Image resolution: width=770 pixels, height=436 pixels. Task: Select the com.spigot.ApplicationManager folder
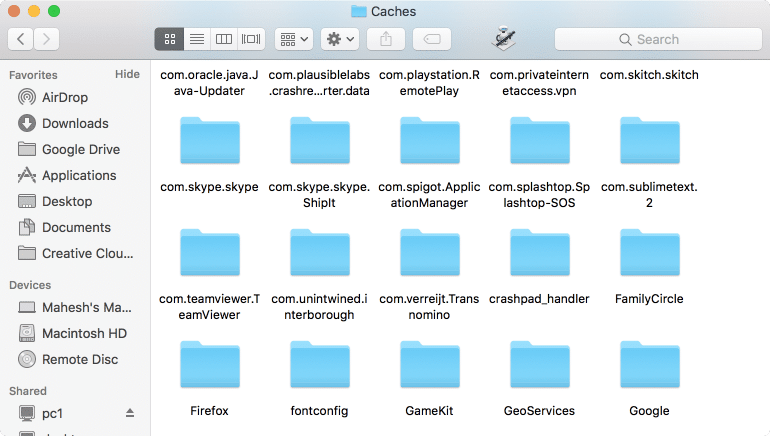click(430, 141)
